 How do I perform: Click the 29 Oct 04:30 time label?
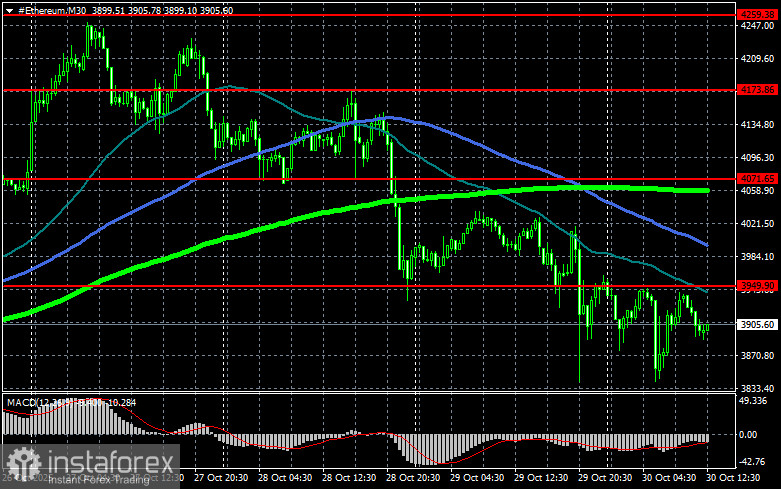tap(477, 478)
